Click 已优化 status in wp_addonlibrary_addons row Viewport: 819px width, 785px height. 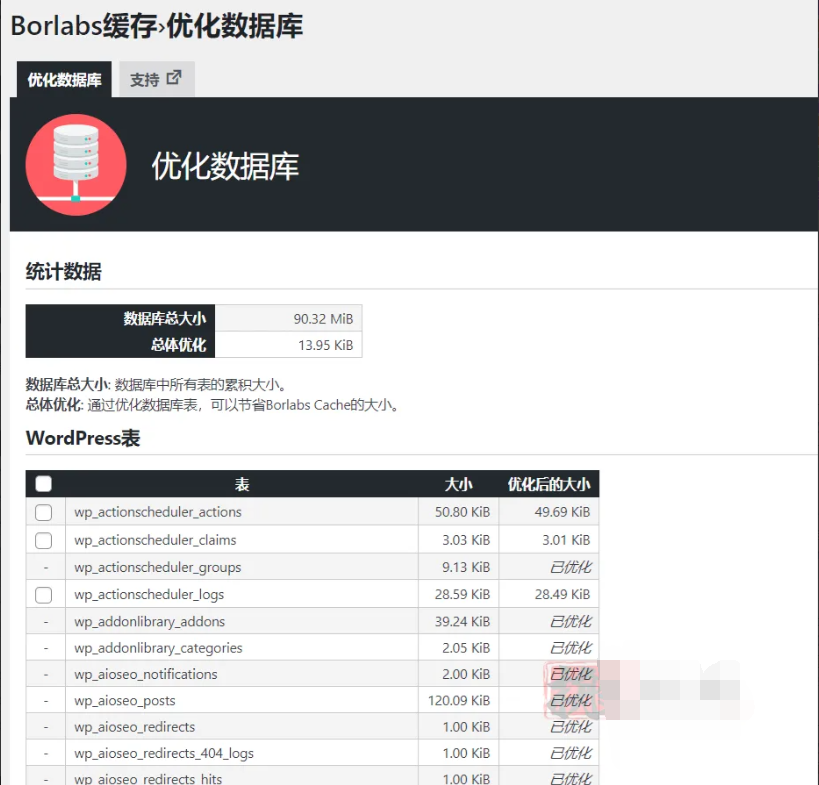pos(570,622)
